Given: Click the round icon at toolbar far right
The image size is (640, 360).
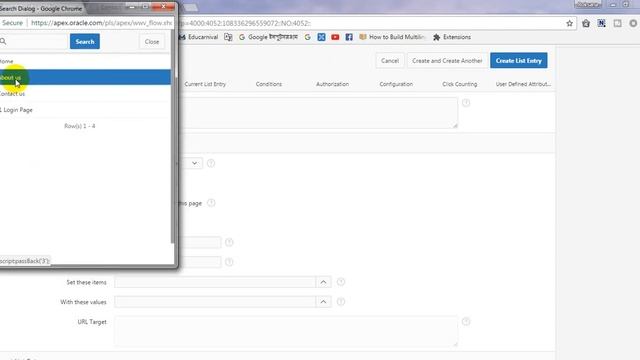Looking at the screenshot, I should [x=633, y=23].
